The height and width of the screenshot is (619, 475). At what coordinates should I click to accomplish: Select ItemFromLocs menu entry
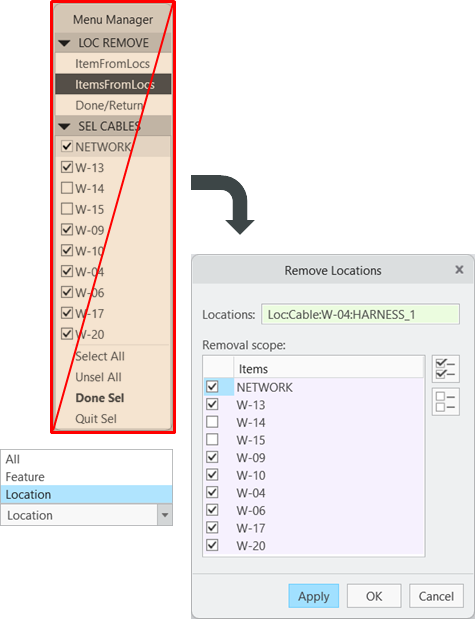click(113, 64)
